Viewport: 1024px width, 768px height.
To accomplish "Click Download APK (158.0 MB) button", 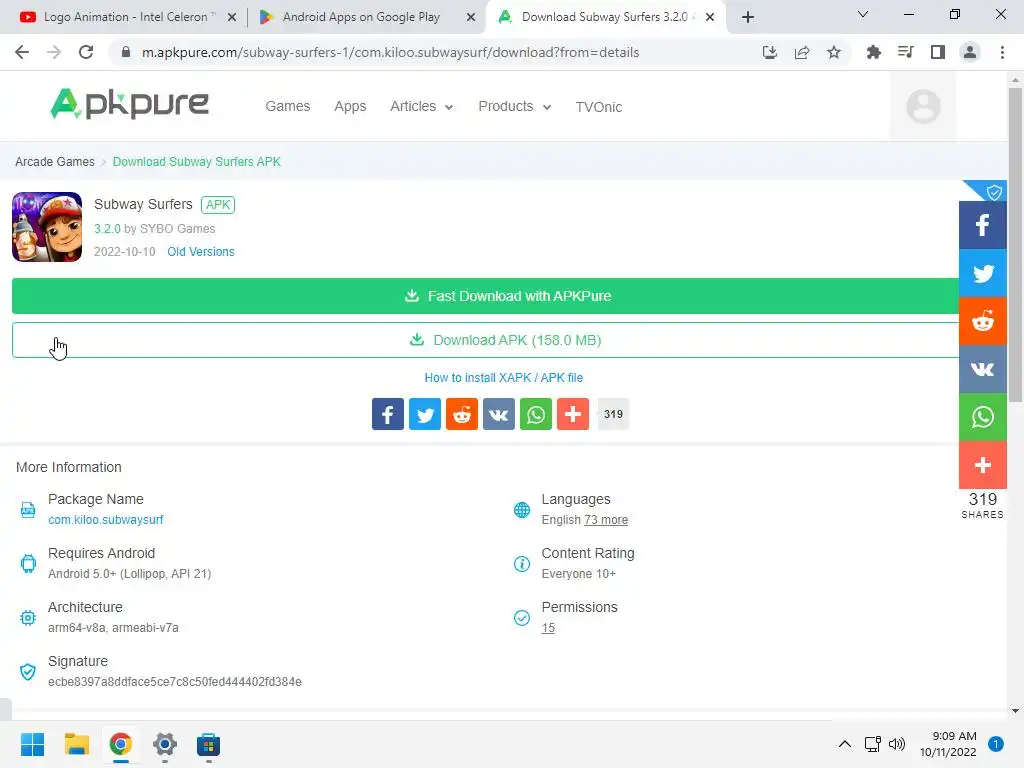I will click(485, 340).
